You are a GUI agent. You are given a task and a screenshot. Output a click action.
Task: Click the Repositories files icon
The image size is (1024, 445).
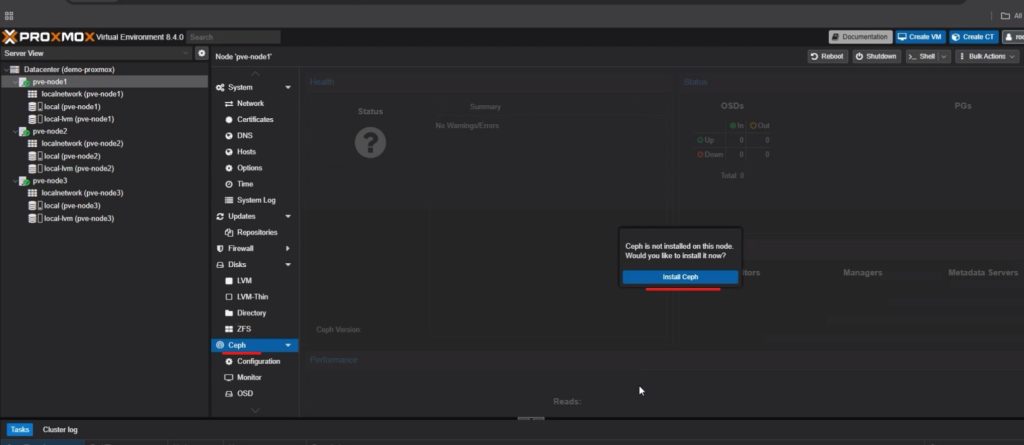coord(229,233)
